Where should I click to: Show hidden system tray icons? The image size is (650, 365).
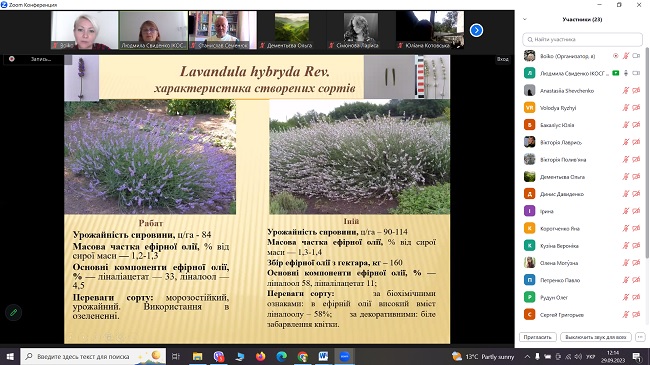[527, 356]
